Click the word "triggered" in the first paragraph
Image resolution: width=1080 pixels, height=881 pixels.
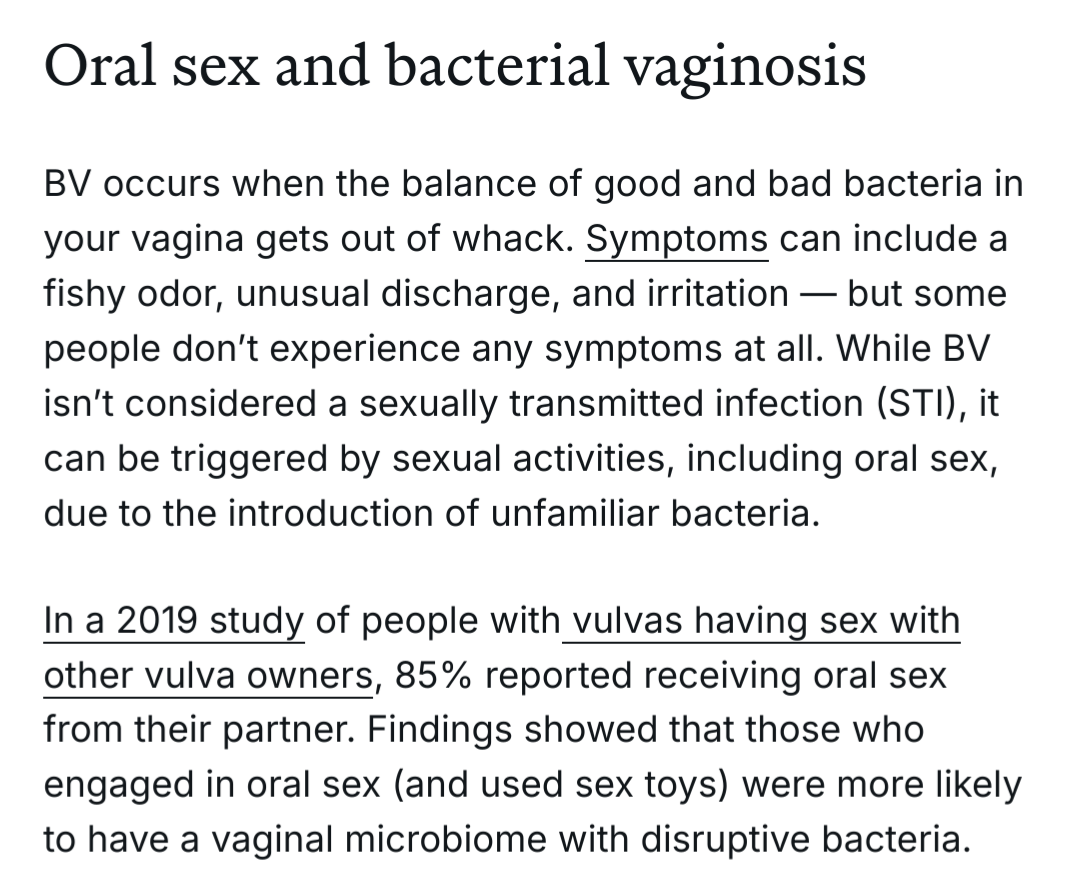[249, 459]
